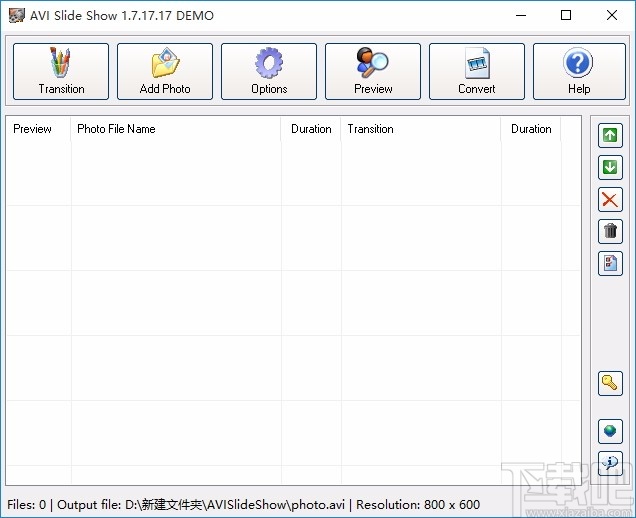
Task: Show About info bubble icon
Action: 610,463
